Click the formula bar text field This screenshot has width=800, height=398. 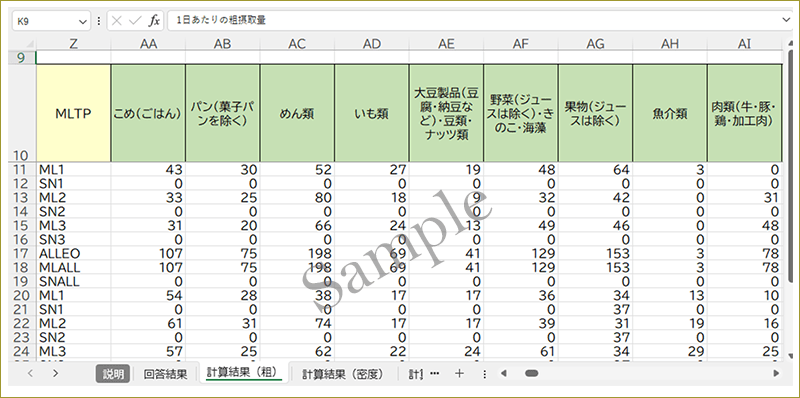[x=474, y=21]
